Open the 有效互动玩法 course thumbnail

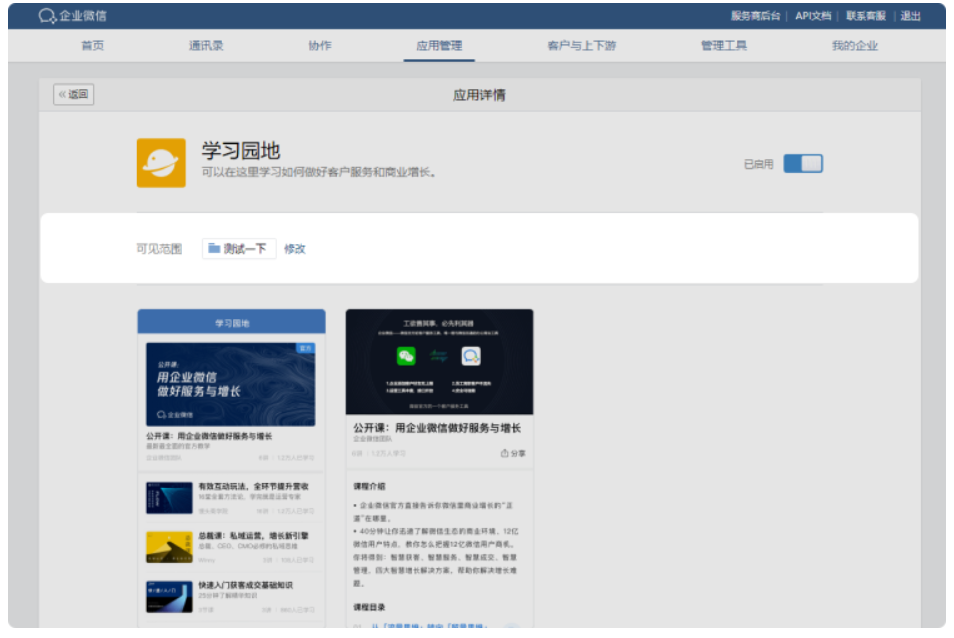click(x=169, y=498)
